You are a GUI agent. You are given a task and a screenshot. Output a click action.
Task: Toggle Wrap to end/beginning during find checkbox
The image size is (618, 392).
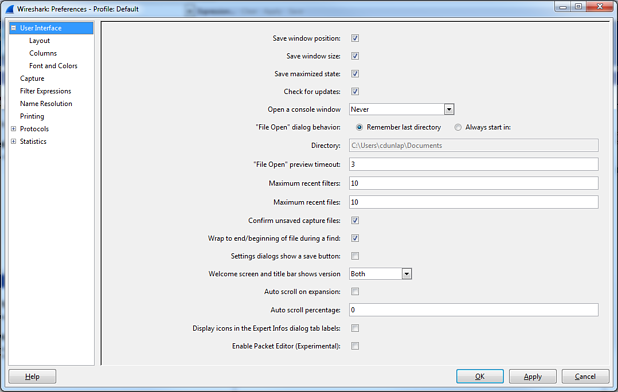coord(355,238)
